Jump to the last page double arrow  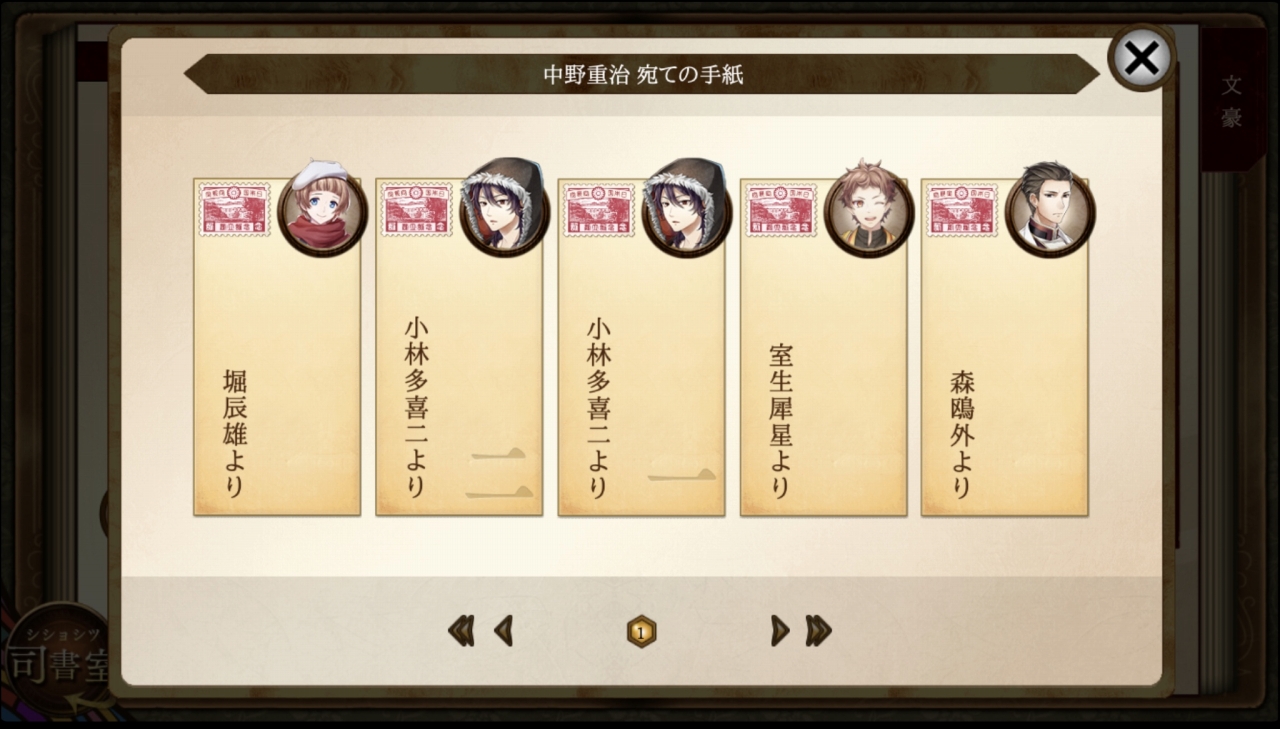point(818,631)
